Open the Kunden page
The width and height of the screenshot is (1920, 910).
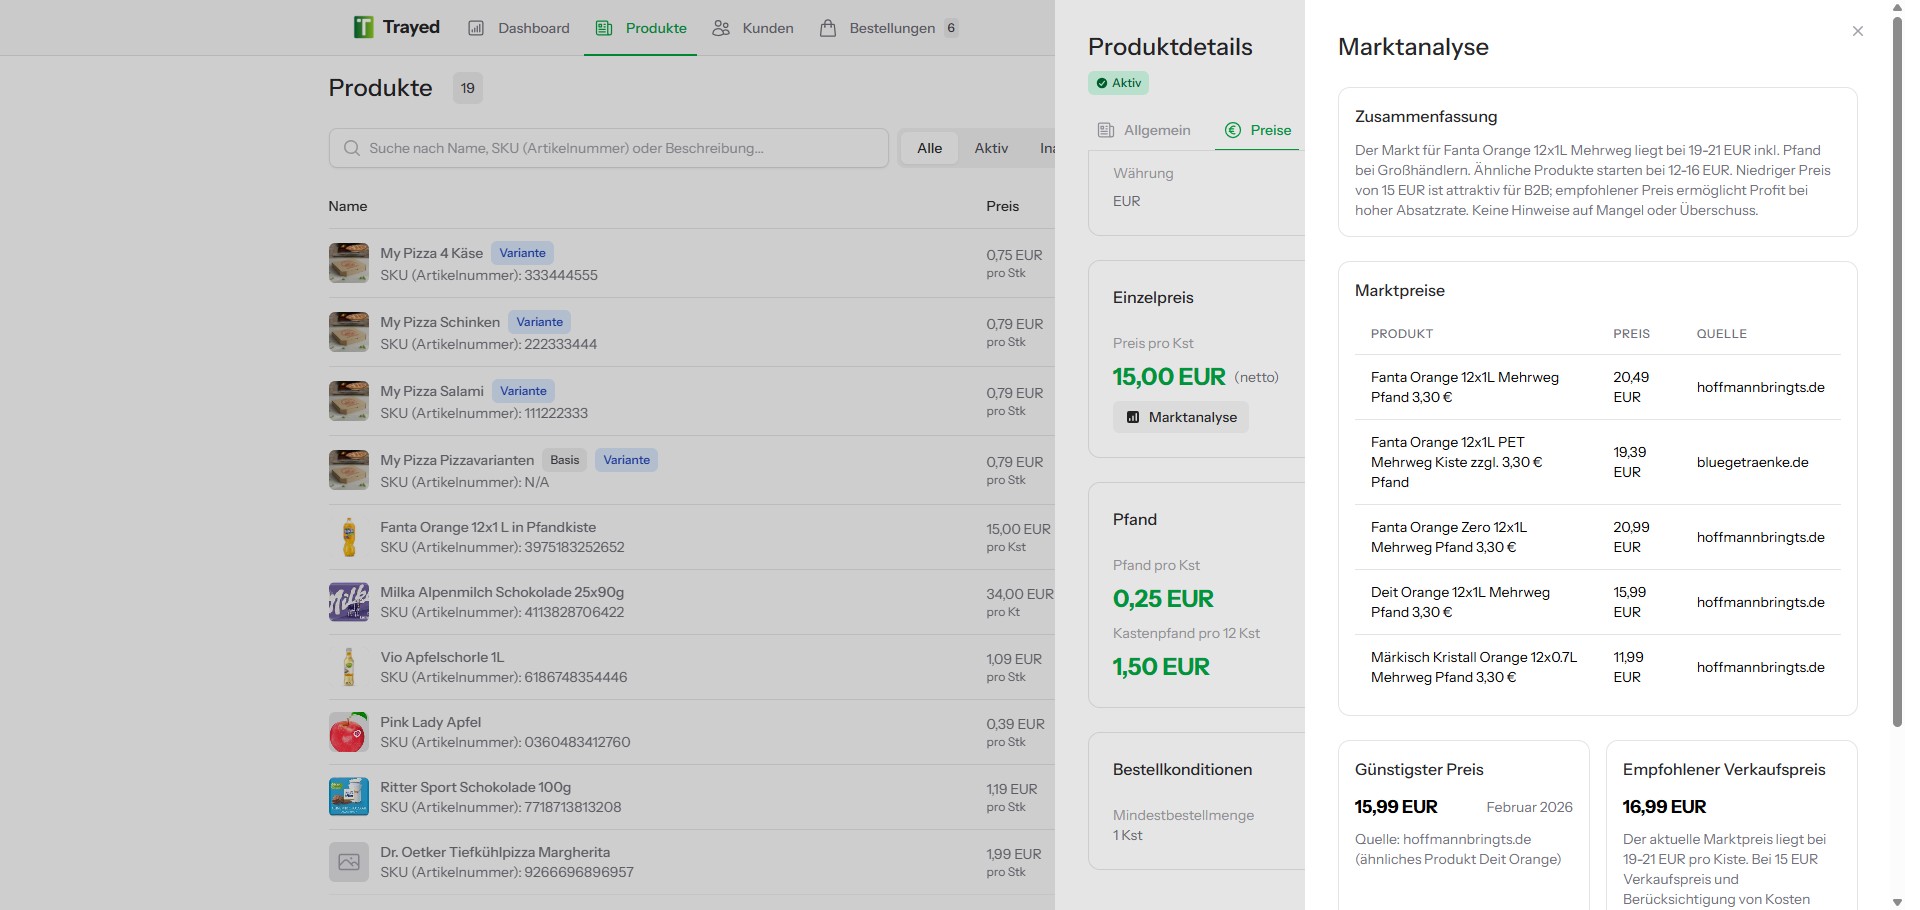pyautogui.click(x=753, y=28)
